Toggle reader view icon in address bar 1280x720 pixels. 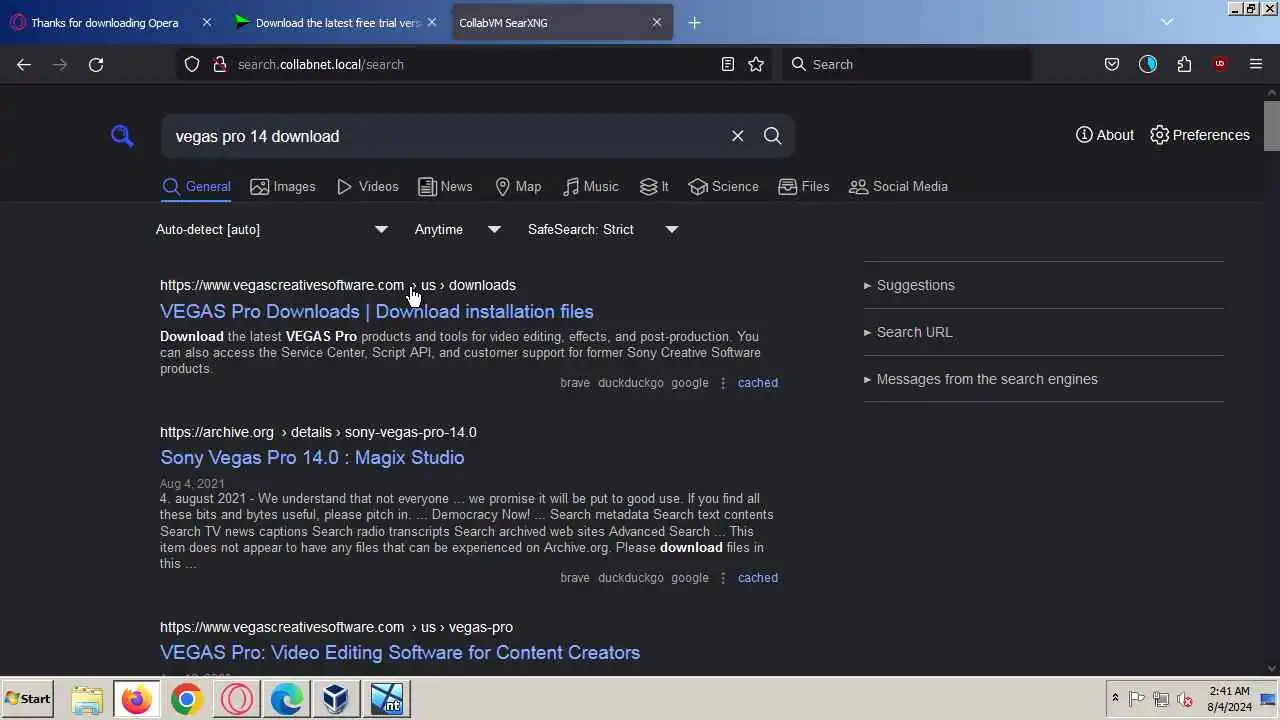tap(728, 64)
